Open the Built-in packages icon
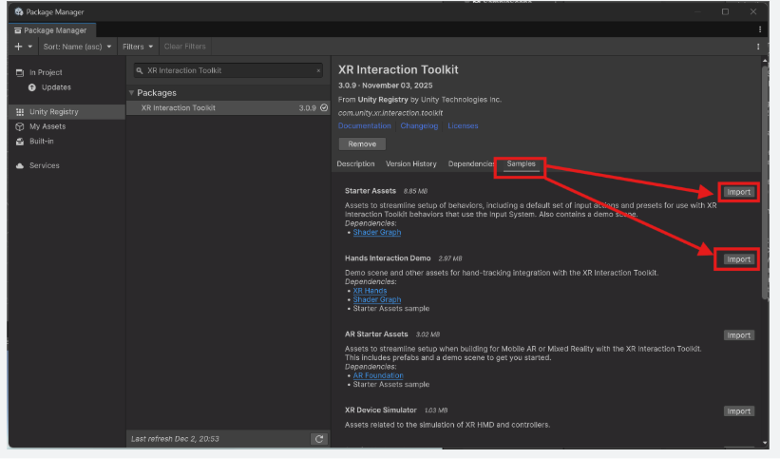The image size is (780, 460). point(20,141)
